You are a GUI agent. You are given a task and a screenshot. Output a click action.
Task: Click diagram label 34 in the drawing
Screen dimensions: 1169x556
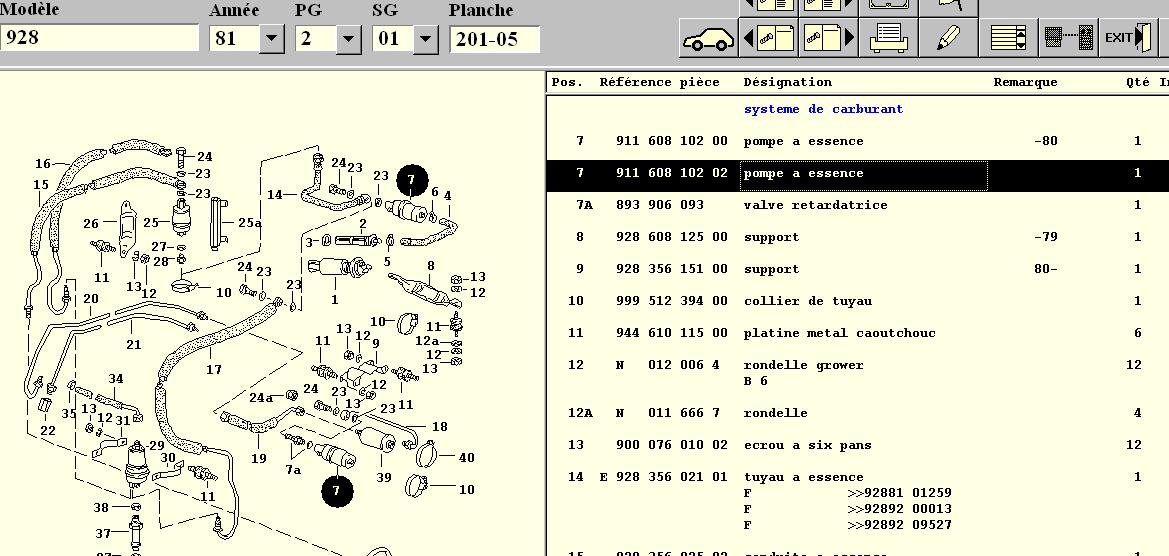116,379
